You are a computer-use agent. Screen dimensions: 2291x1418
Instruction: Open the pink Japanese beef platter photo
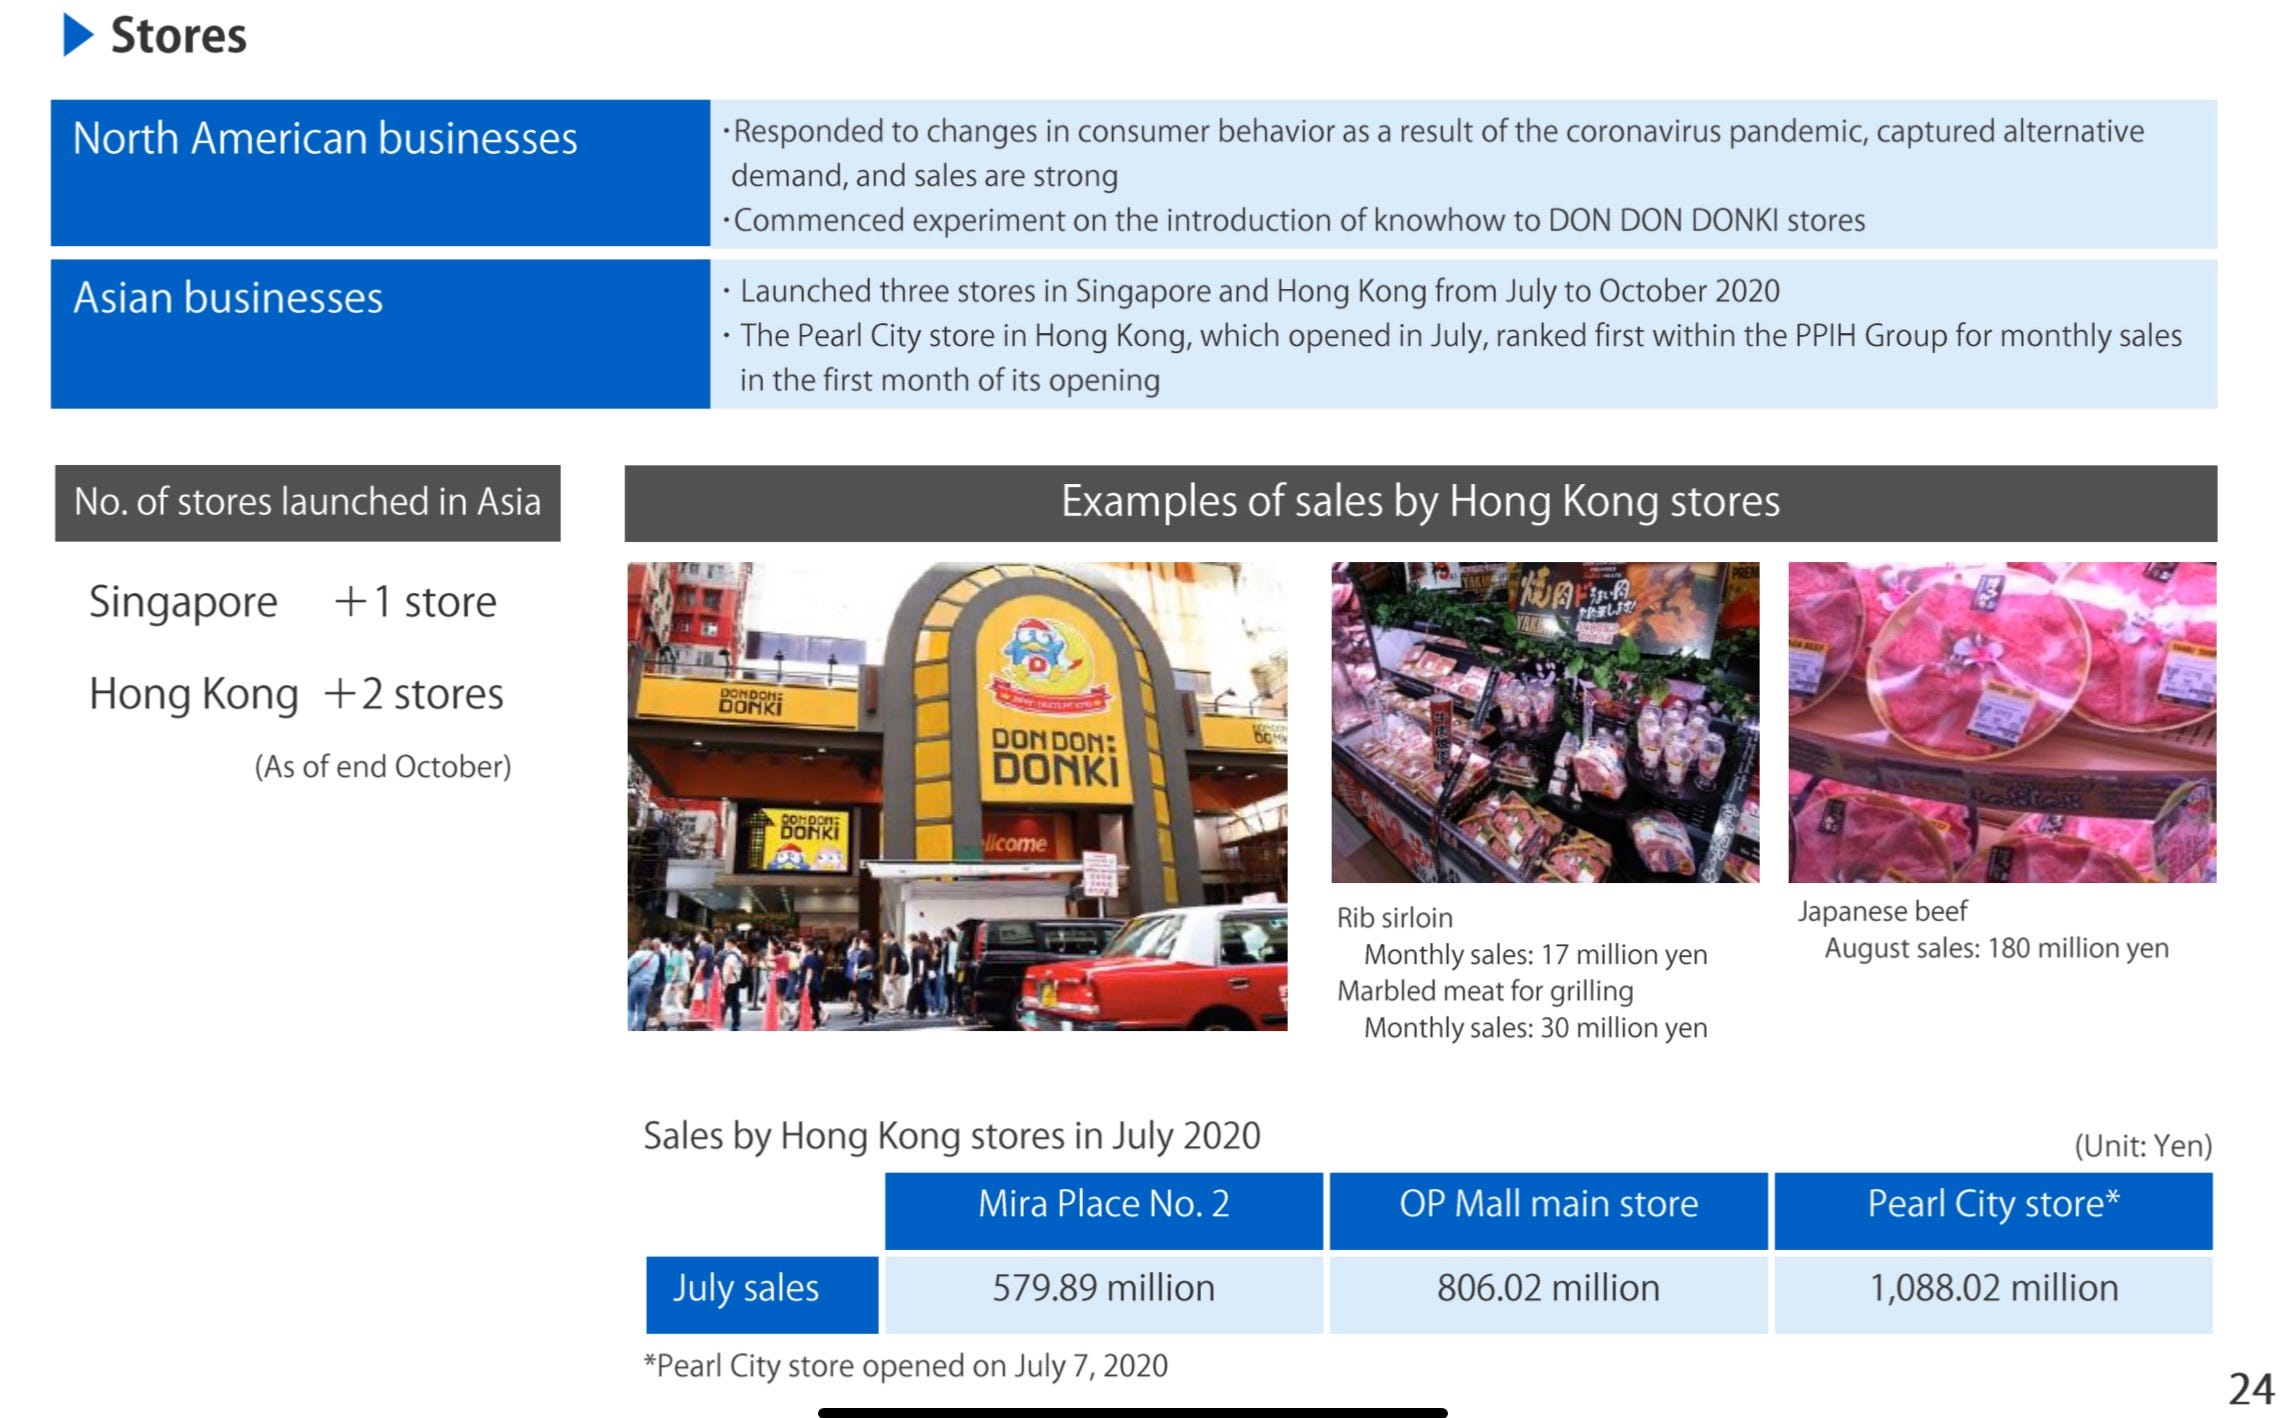tap(2002, 722)
